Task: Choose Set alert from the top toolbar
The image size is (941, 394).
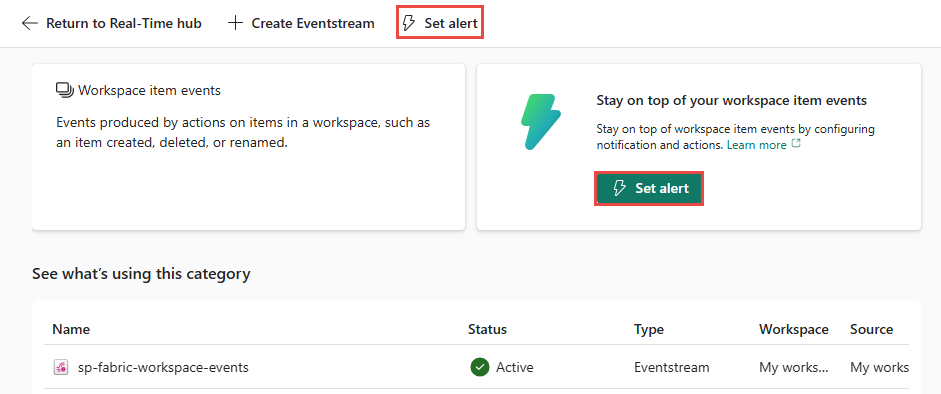Action: [440, 23]
